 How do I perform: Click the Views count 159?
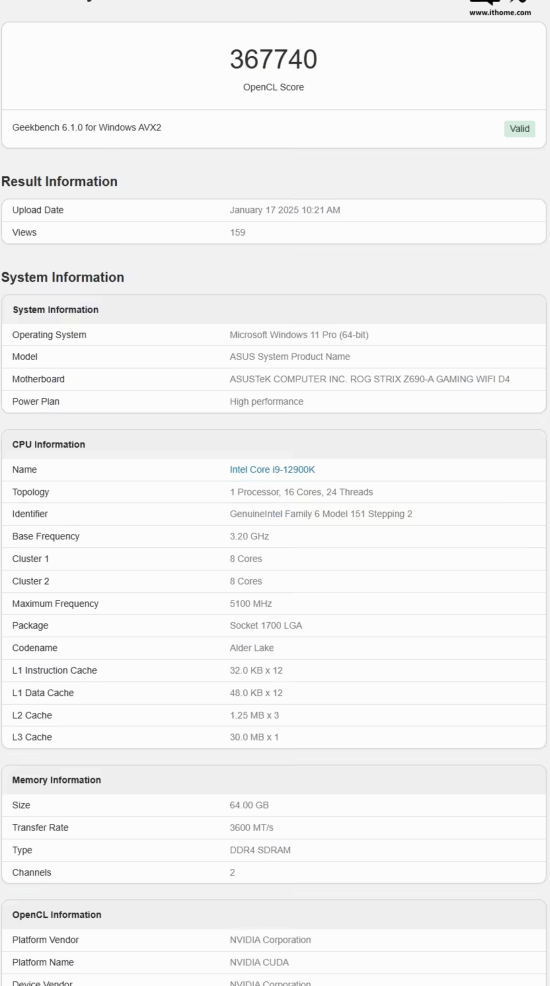(237, 233)
